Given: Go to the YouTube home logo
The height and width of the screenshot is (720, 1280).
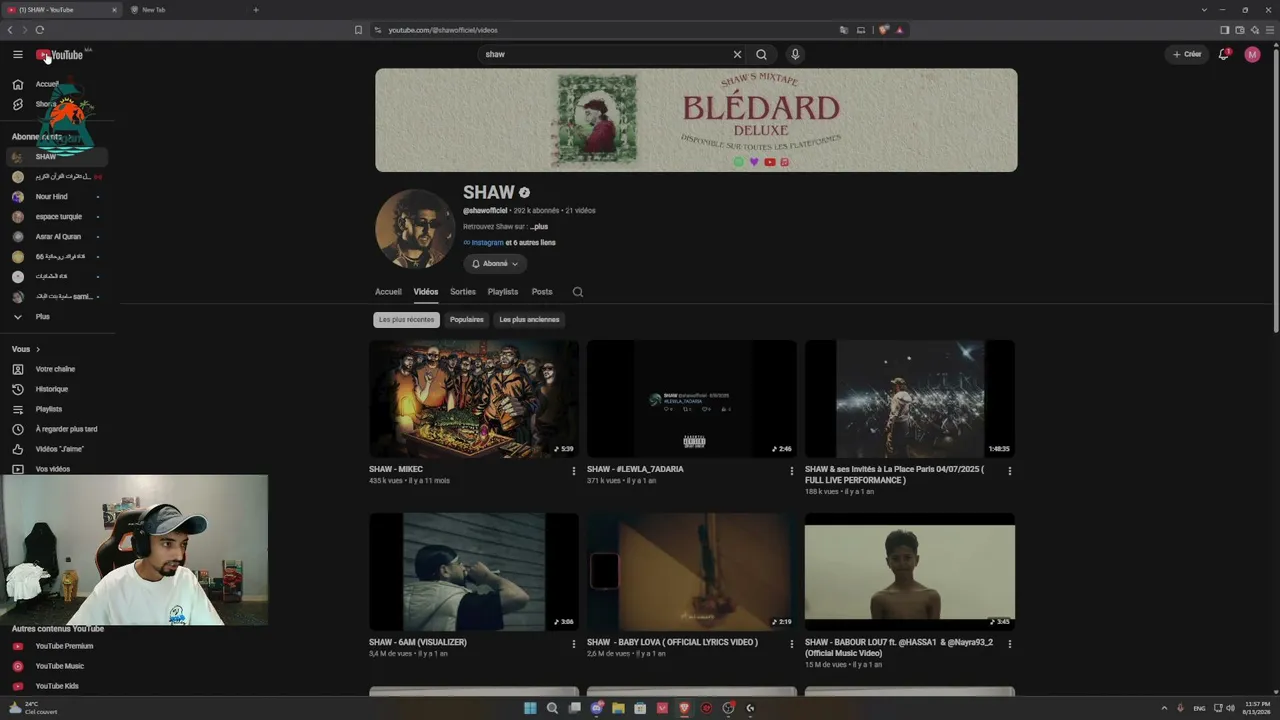Looking at the screenshot, I should [60, 55].
